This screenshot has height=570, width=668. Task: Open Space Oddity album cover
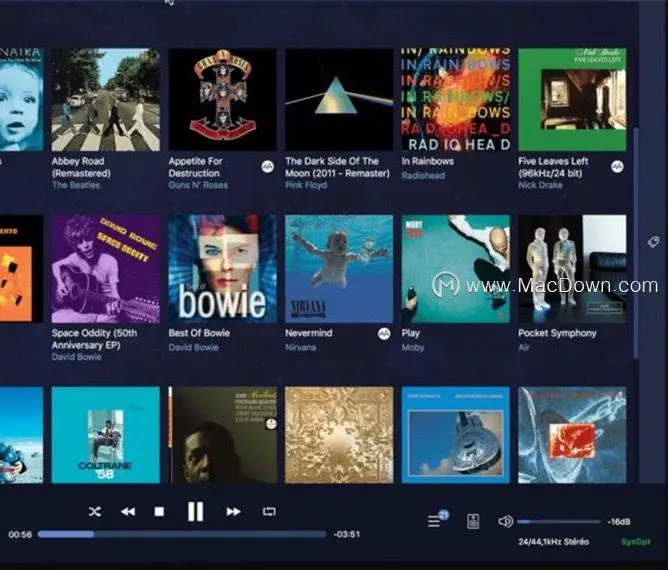pyautogui.click(x=106, y=269)
